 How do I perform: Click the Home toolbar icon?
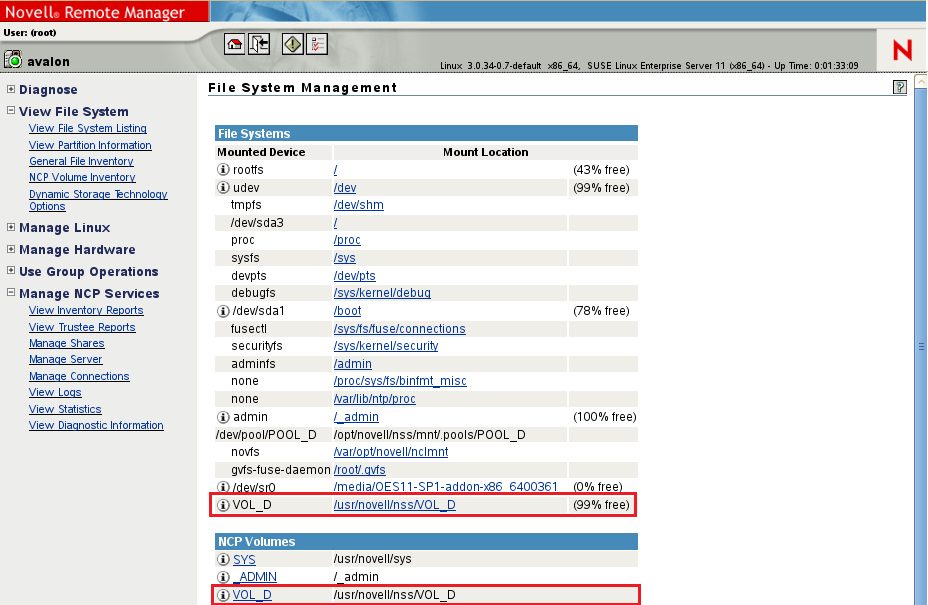[x=234, y=44]
